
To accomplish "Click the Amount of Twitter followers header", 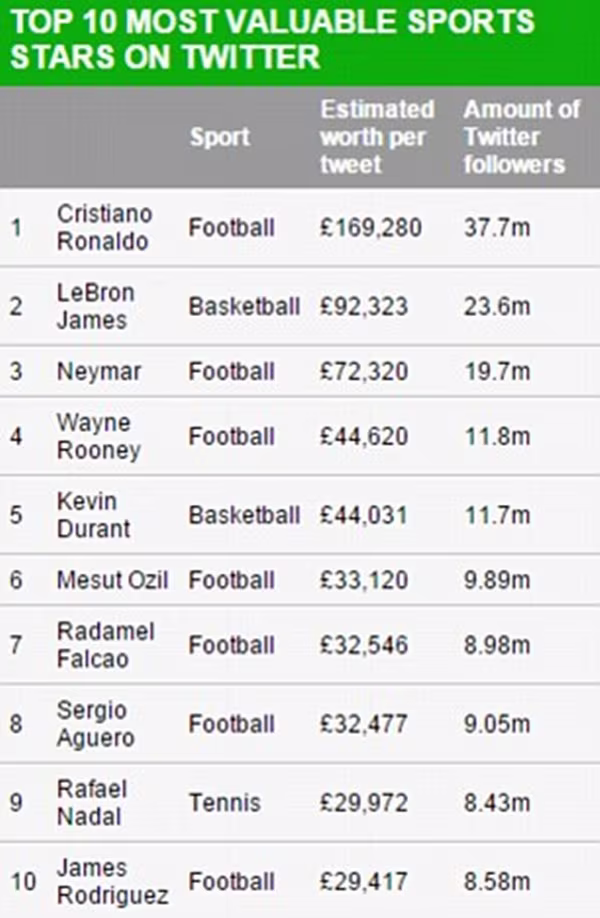I will (521, 137).
